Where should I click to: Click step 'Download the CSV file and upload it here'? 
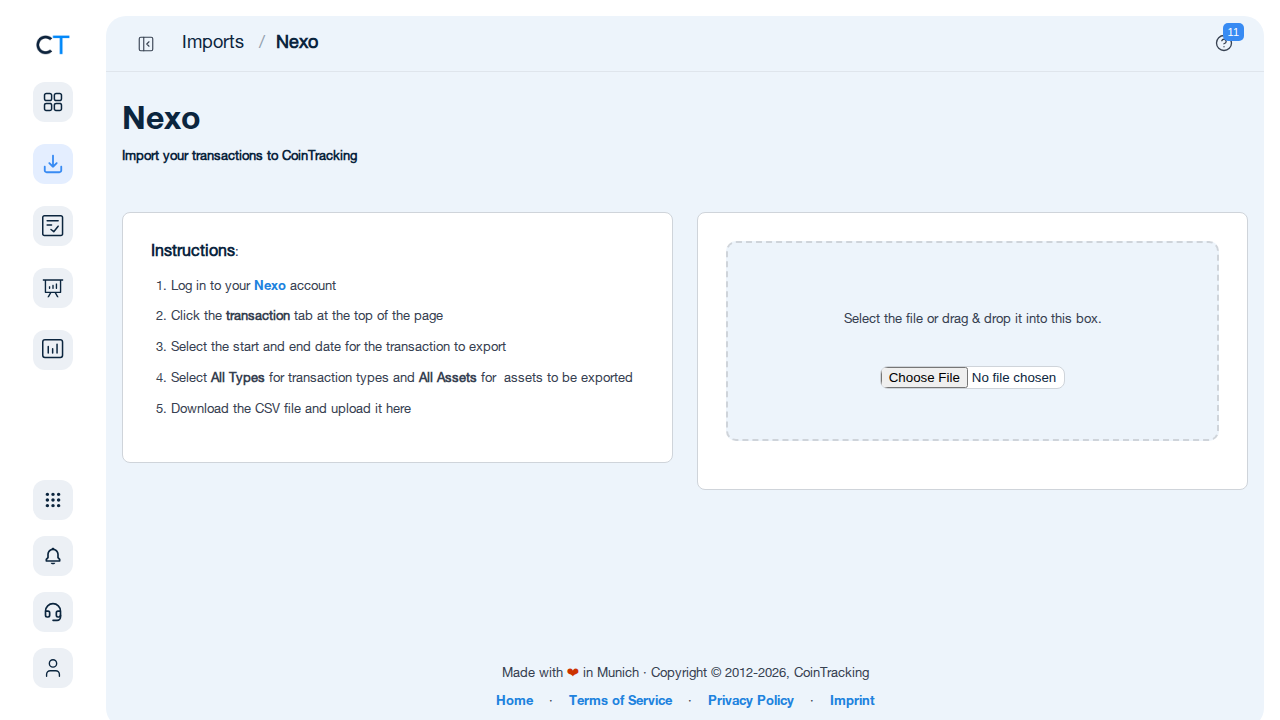tap(291, 408)
